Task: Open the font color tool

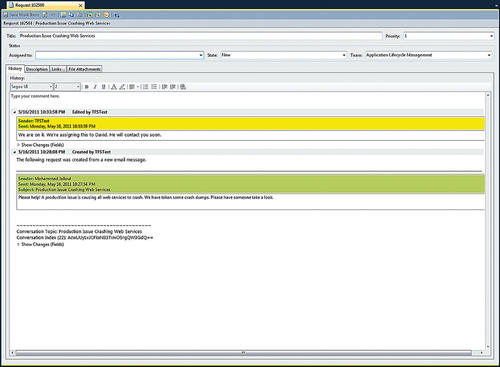Action: click(x=114, y=87)
